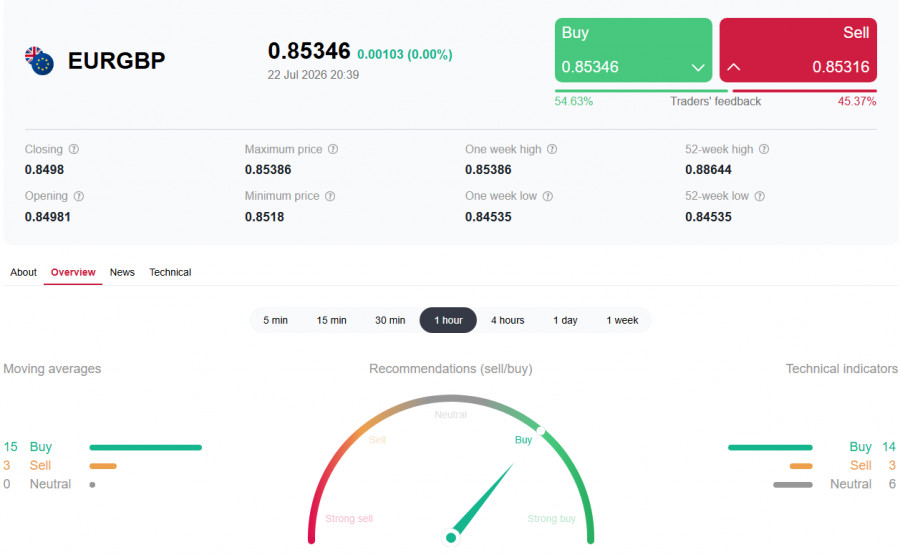The height and width of the screenshot is (555, 900).
Task: Click the Maximum price info icon
Action: click(333, 149)
